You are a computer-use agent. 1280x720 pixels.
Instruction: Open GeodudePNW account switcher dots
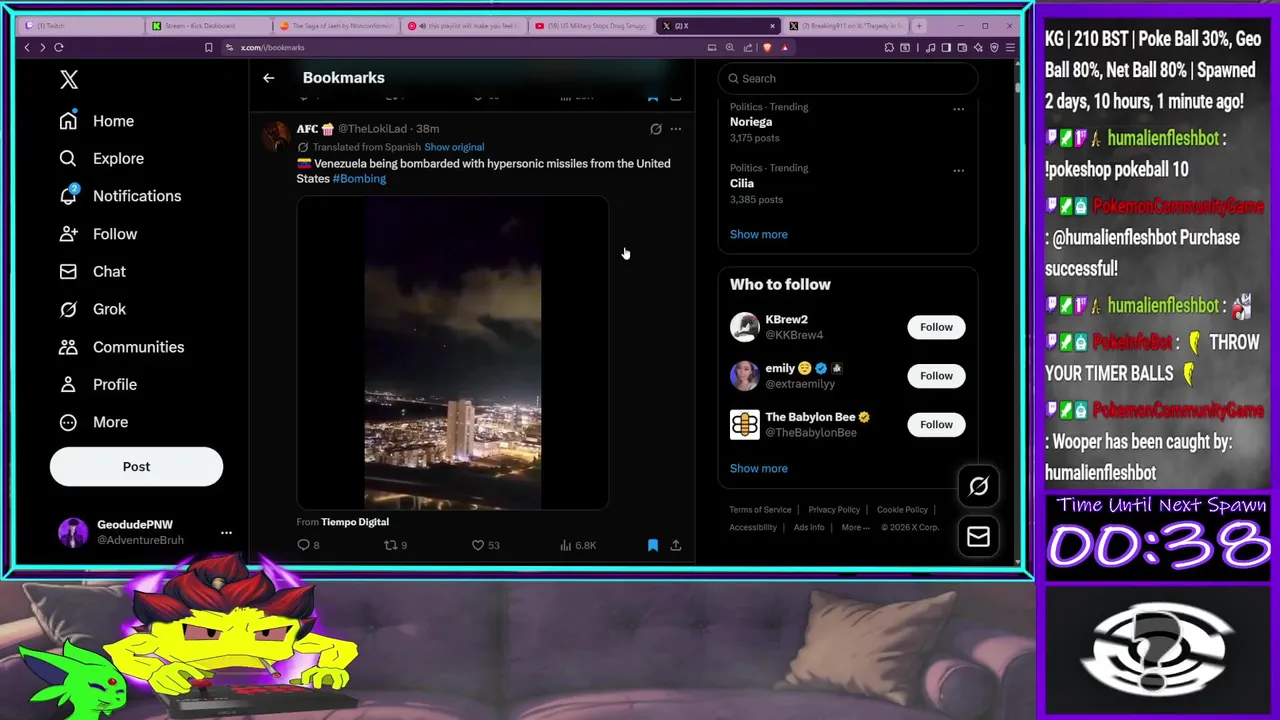[226, 533]
